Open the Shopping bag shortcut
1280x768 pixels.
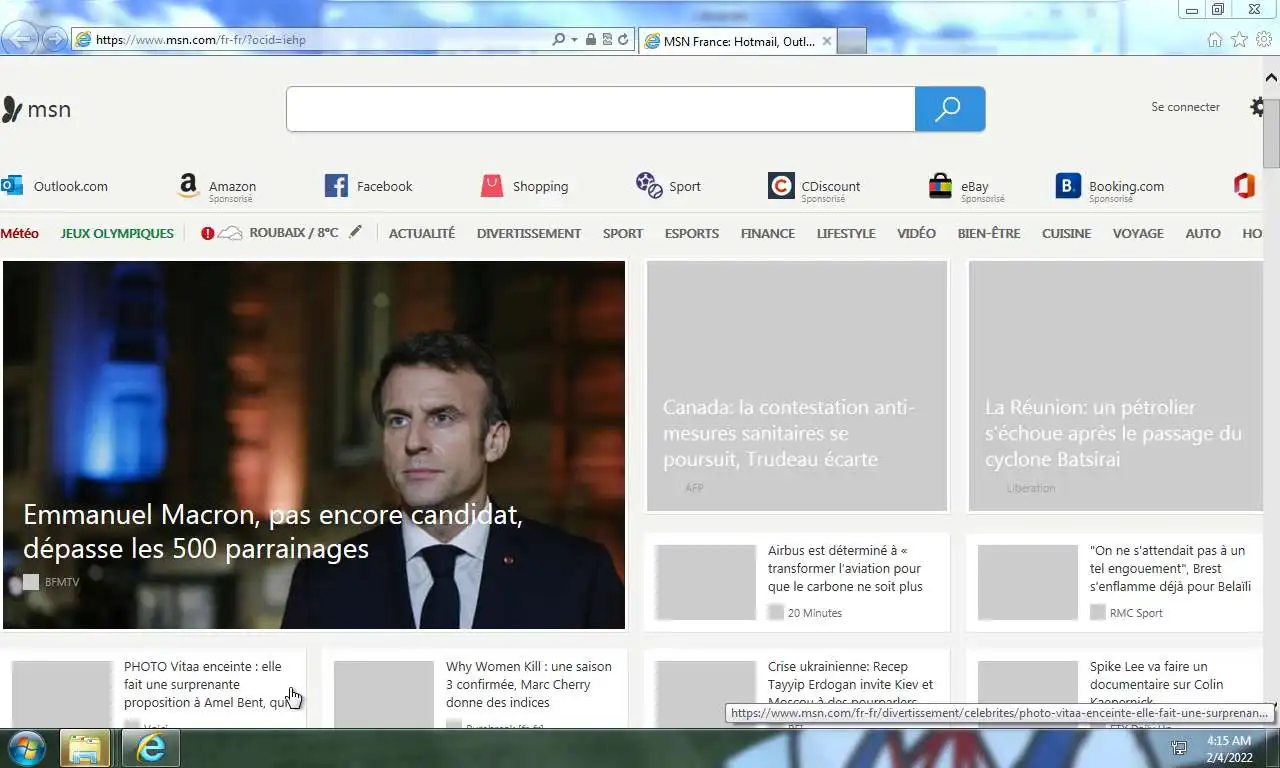(524, 186)
